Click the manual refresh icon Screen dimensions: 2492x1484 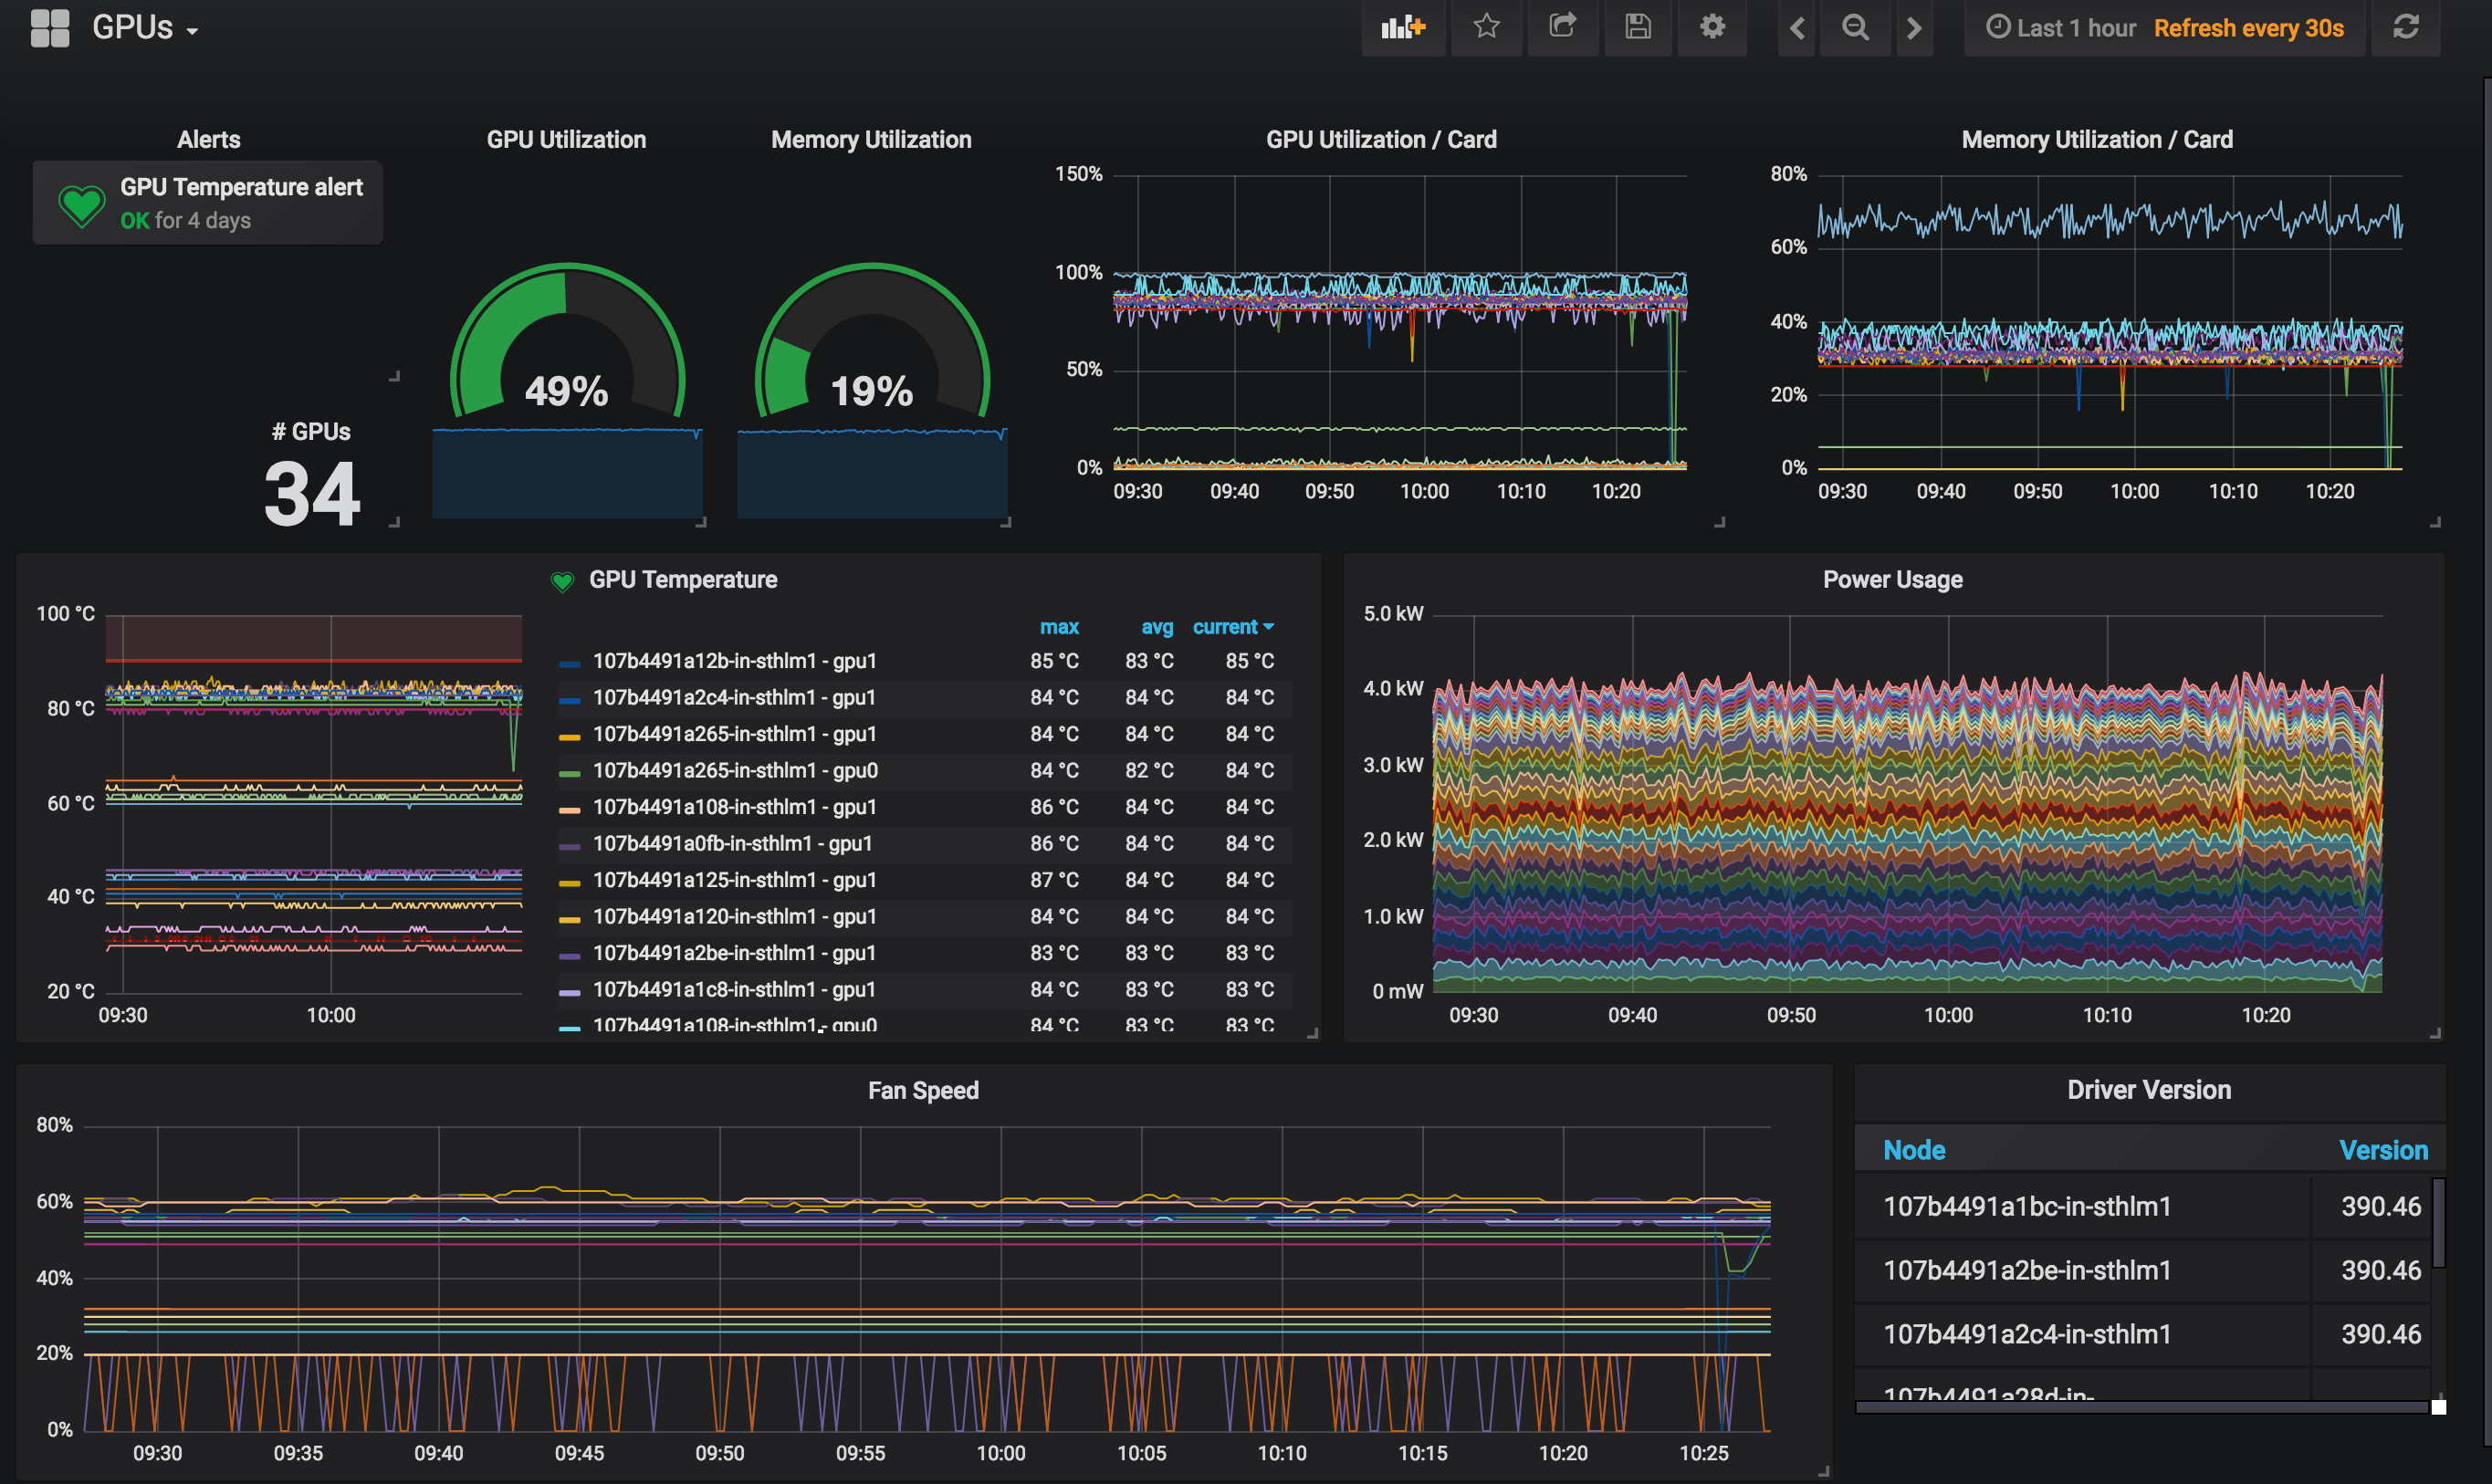(x=2405, y=28)
